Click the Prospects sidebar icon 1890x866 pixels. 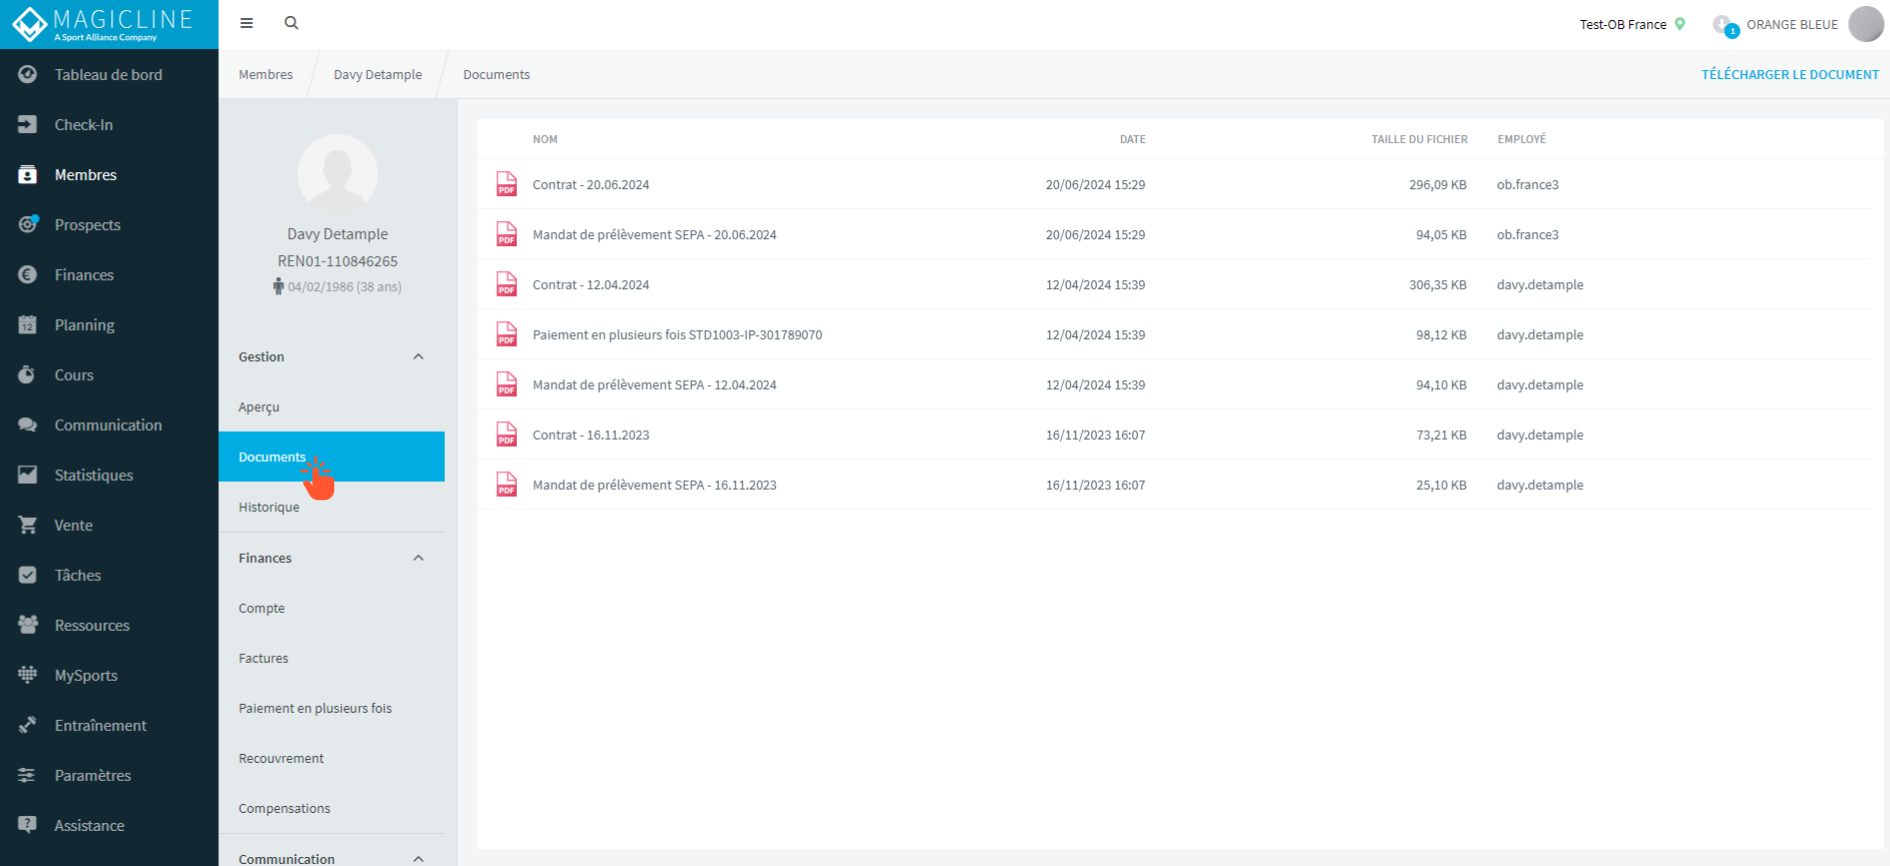tap(27, 224)
